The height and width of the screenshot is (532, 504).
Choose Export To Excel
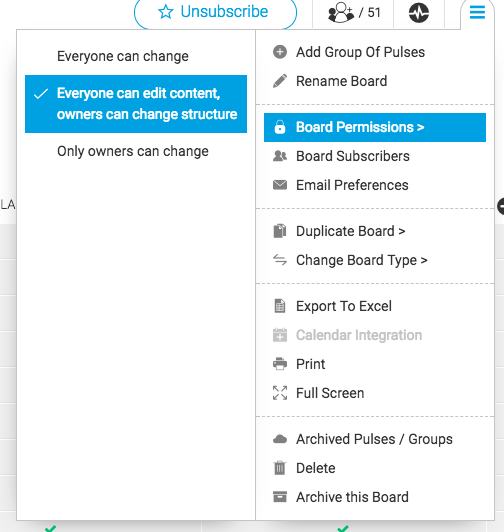coord(375,306)
